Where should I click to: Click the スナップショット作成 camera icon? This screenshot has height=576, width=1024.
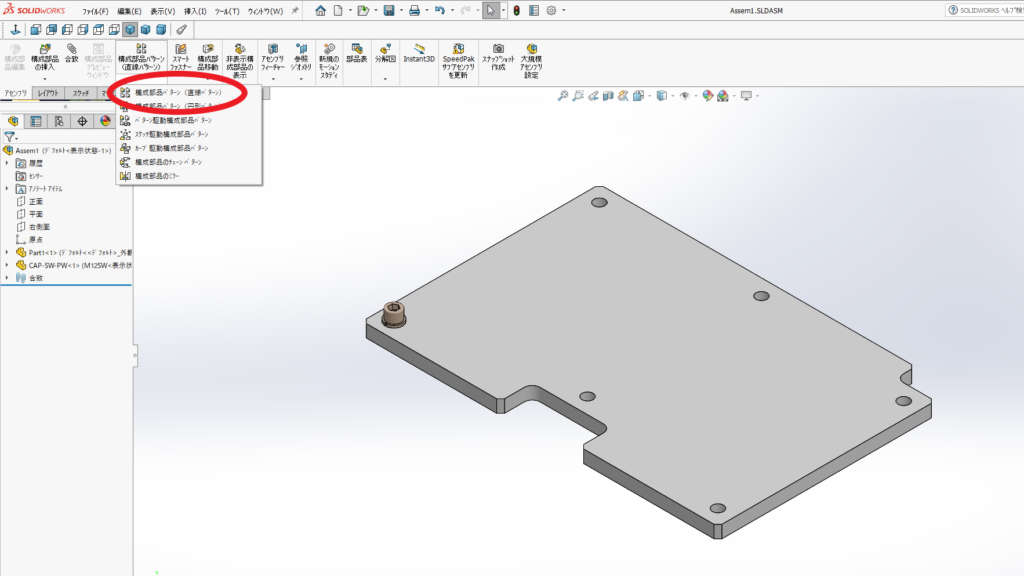tap(497, 54)
